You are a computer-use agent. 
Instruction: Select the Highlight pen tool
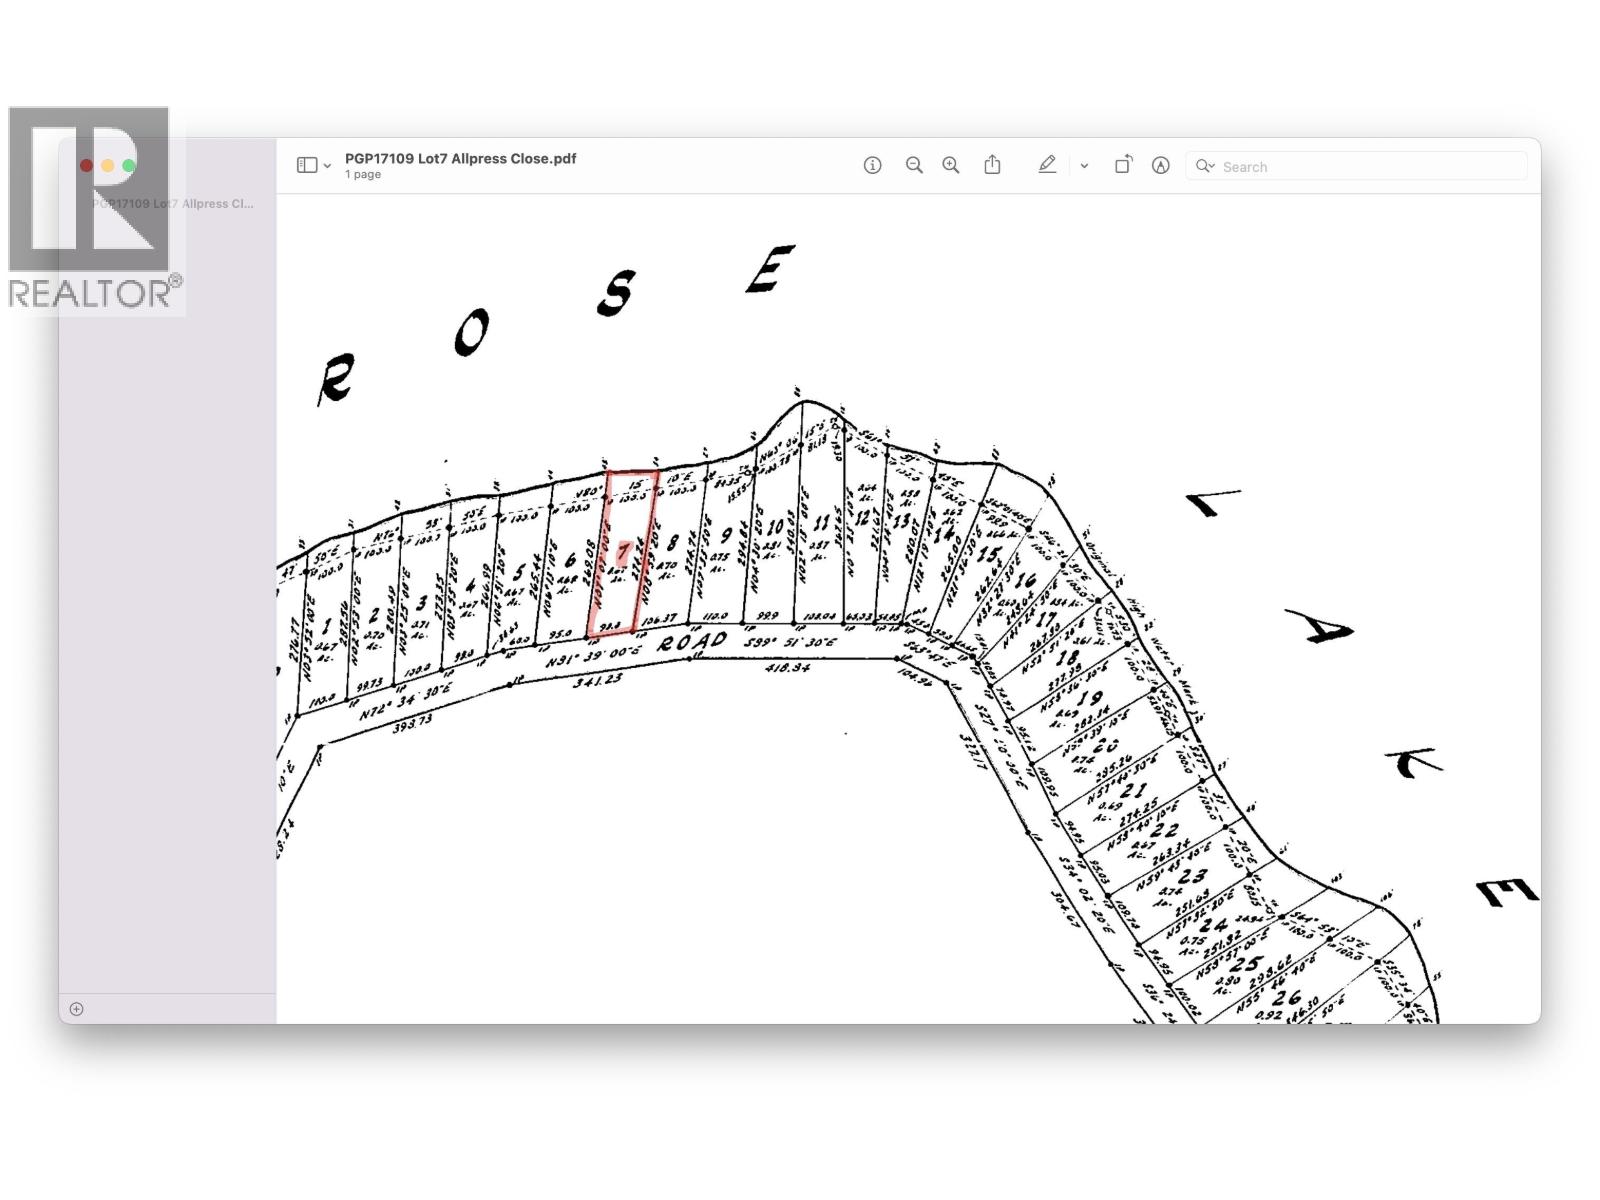(1046, 165)
